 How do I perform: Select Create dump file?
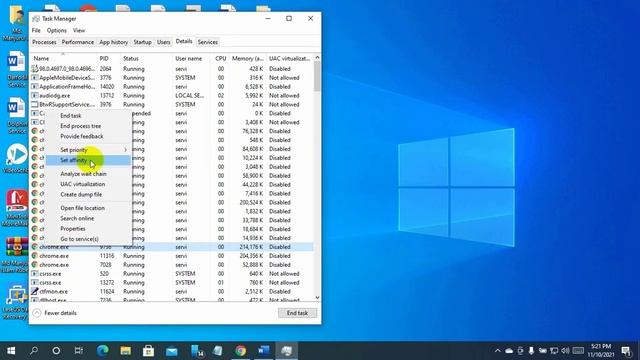(81, 194)
